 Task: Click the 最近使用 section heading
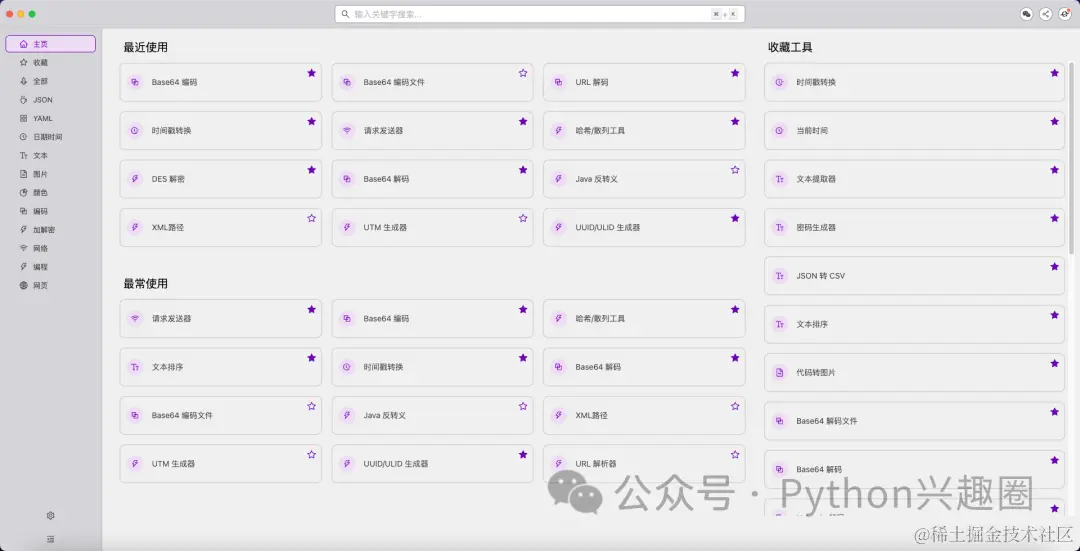click(145, 48)
